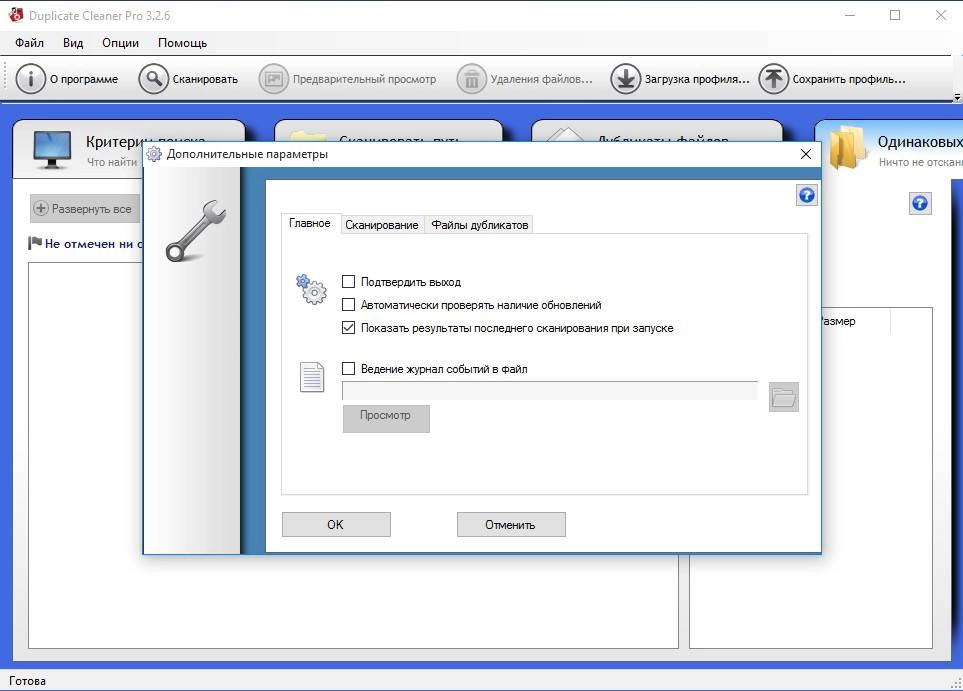This screenshot has width=963, height=691.
Task: Open the Файлы дубликатов tab in the dialog
Action: coord(479,225)
